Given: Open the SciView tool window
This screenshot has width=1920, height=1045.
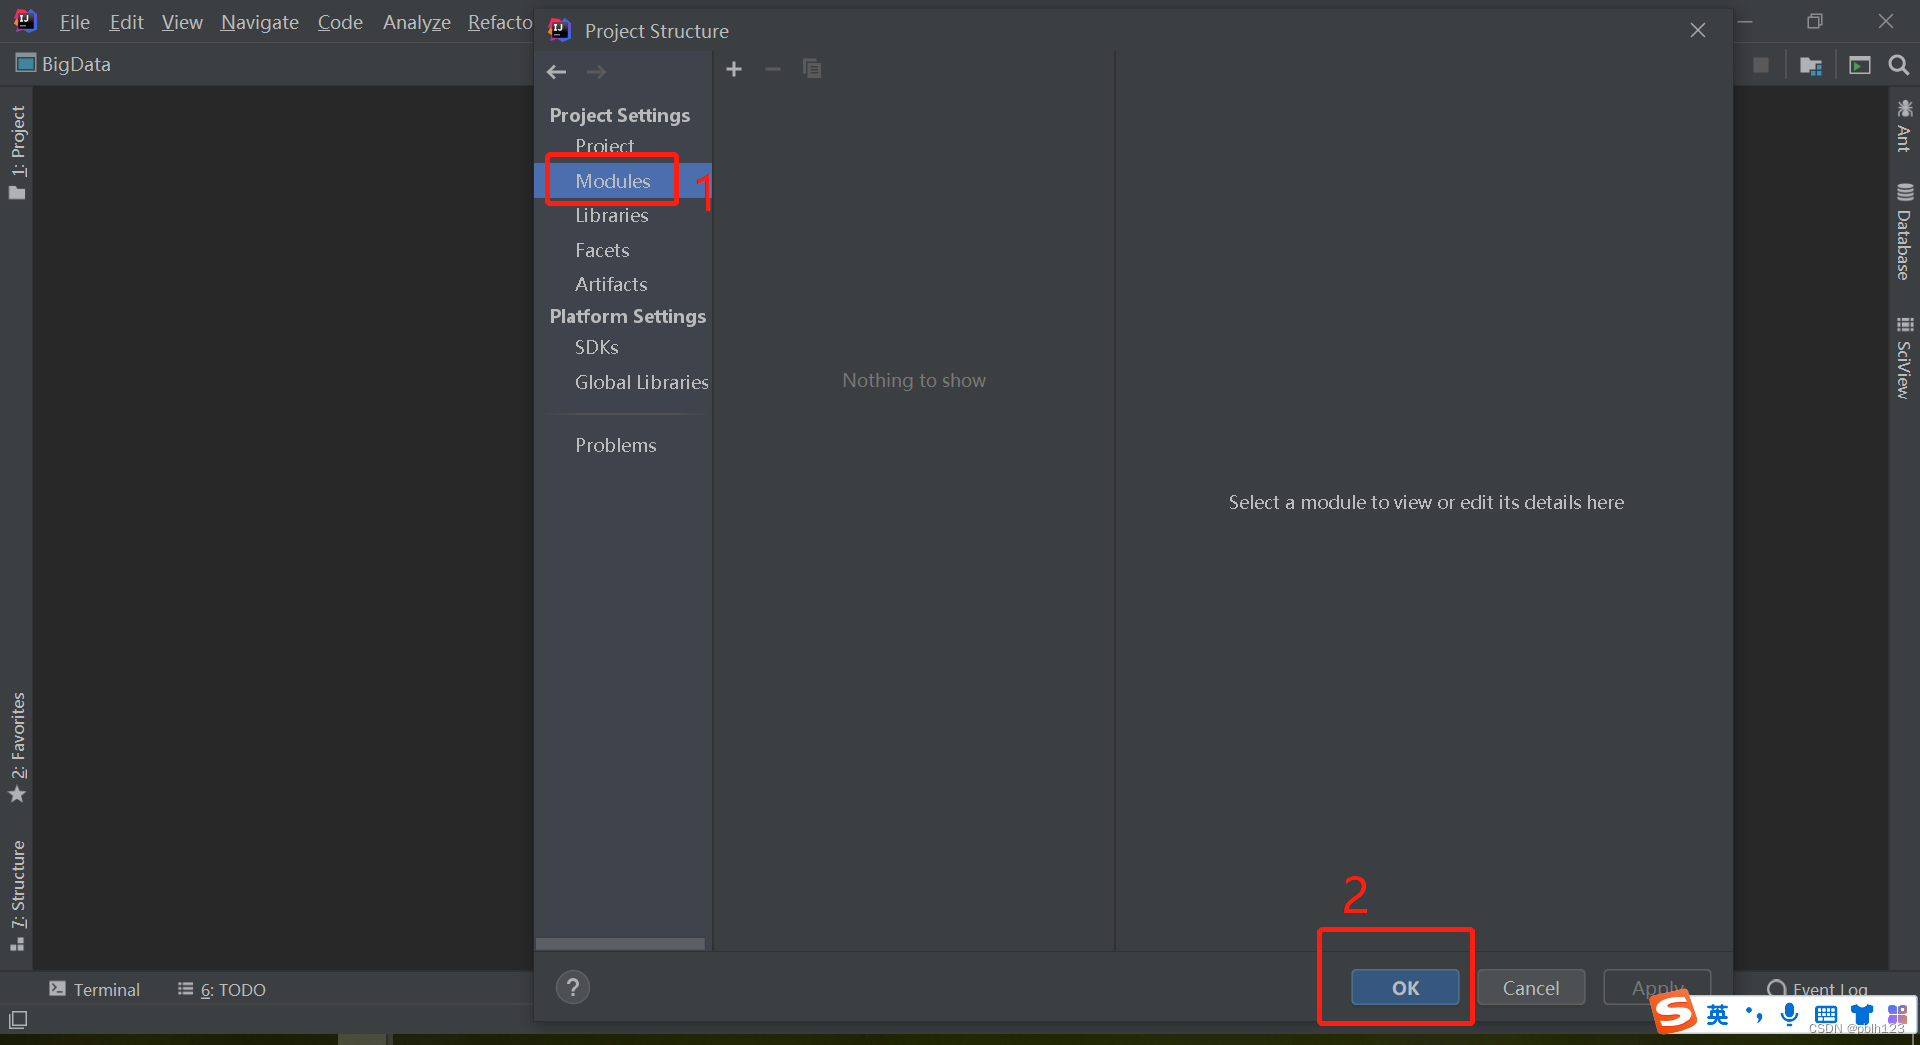Looking at the screenshot, I should [x=1904, y=357].
